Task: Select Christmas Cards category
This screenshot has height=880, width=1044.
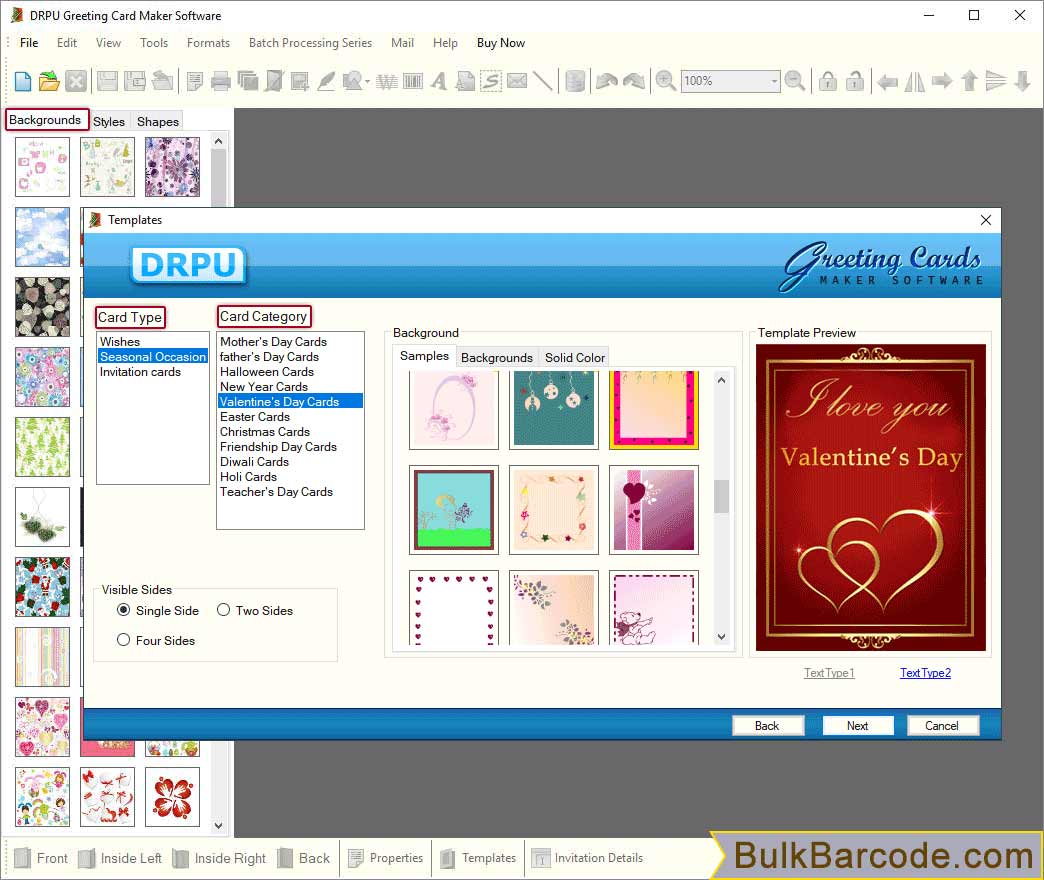Action: click(265, 431)
